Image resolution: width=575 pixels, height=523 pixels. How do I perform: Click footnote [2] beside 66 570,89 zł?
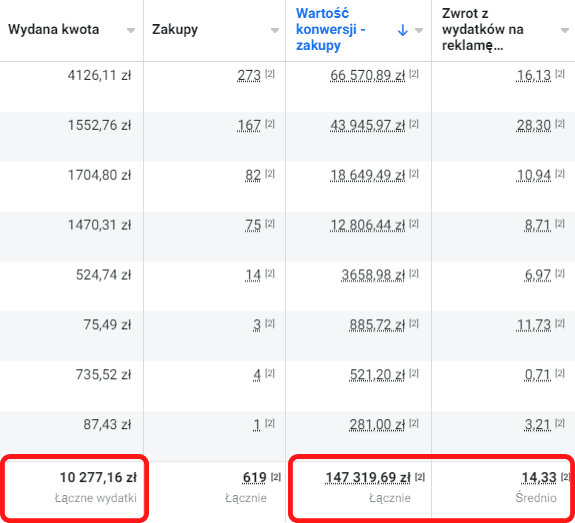(414, 74)
